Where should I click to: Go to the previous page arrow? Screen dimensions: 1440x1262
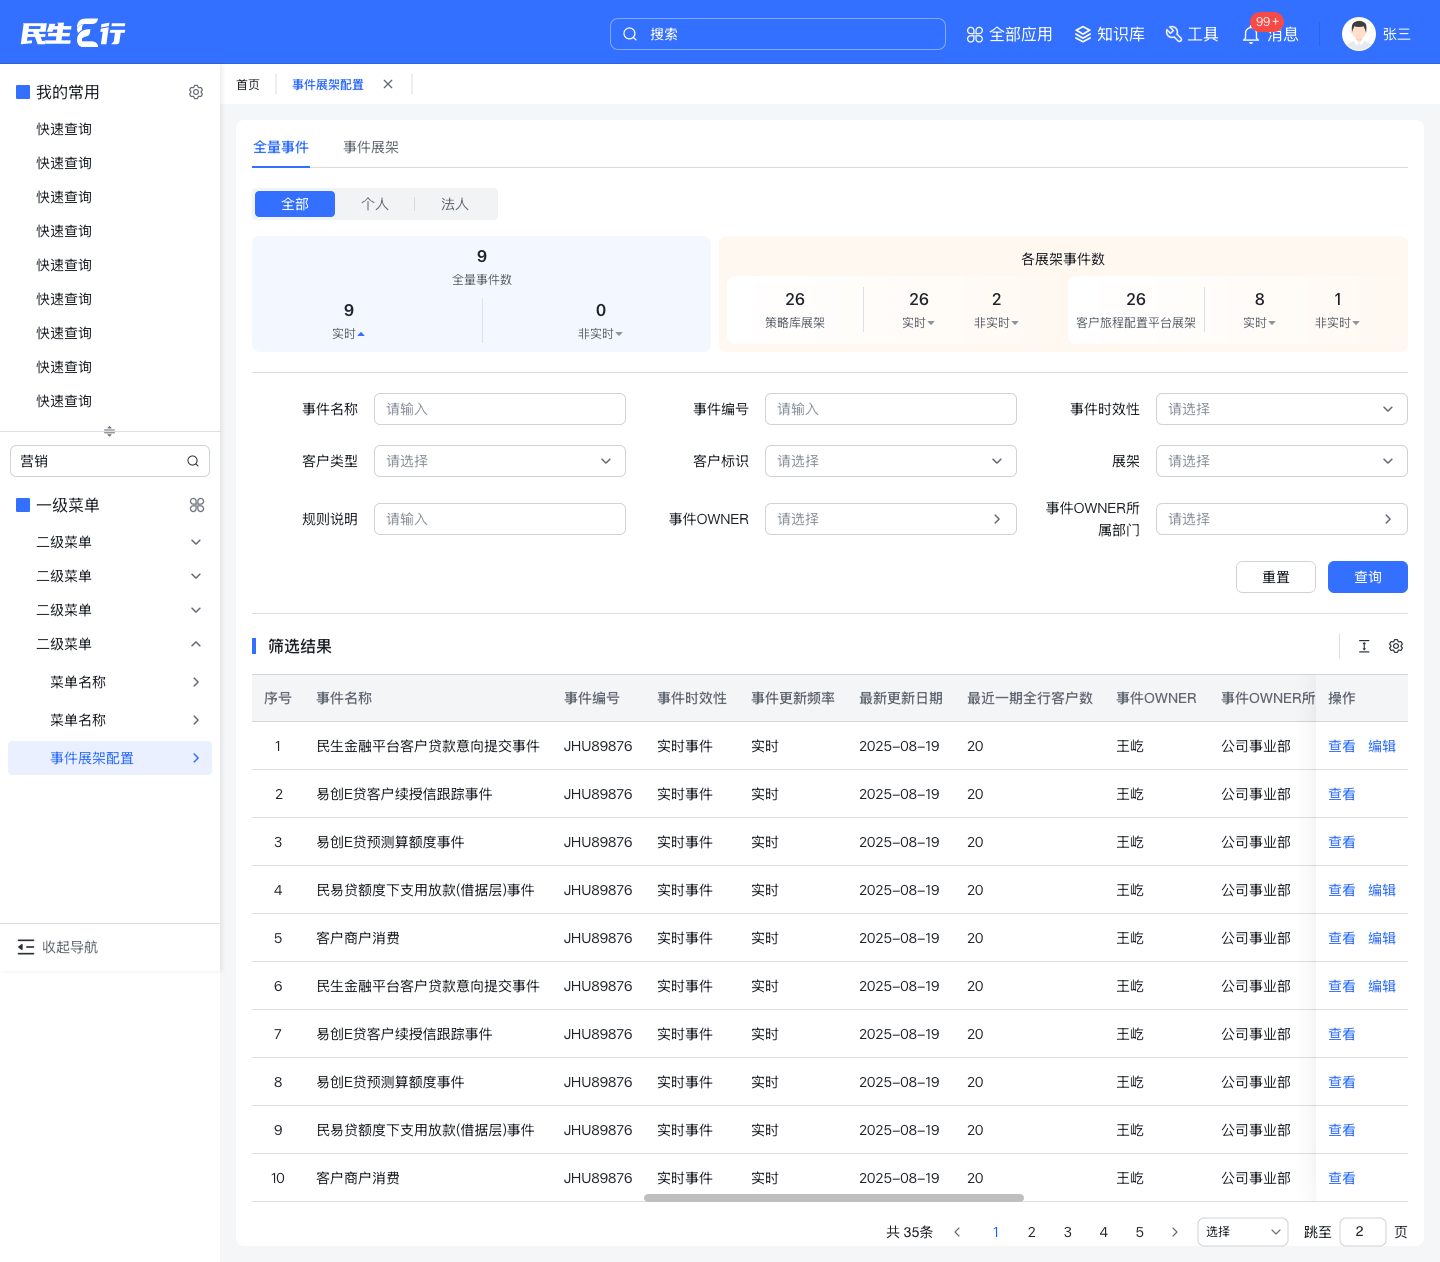(x=957, y=1232)
